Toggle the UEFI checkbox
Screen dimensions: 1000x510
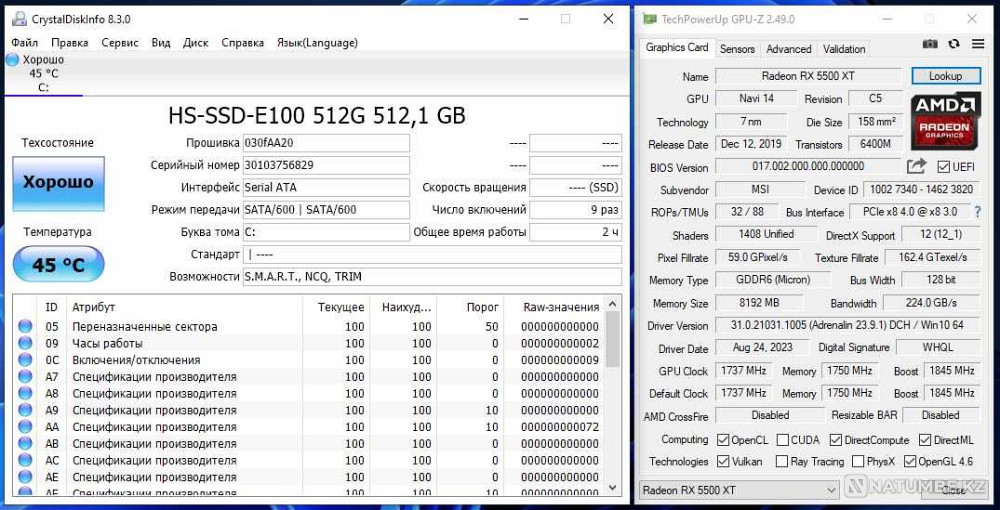(x=944, y=167)
